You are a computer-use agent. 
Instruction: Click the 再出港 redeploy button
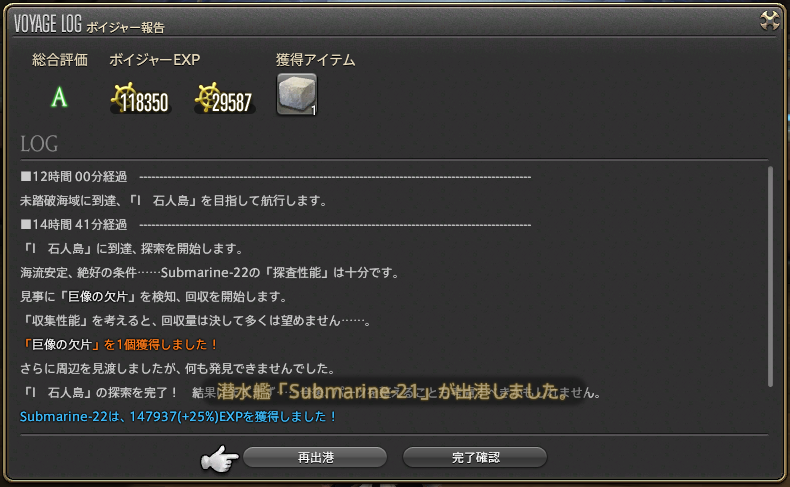(x=315, y=457)
